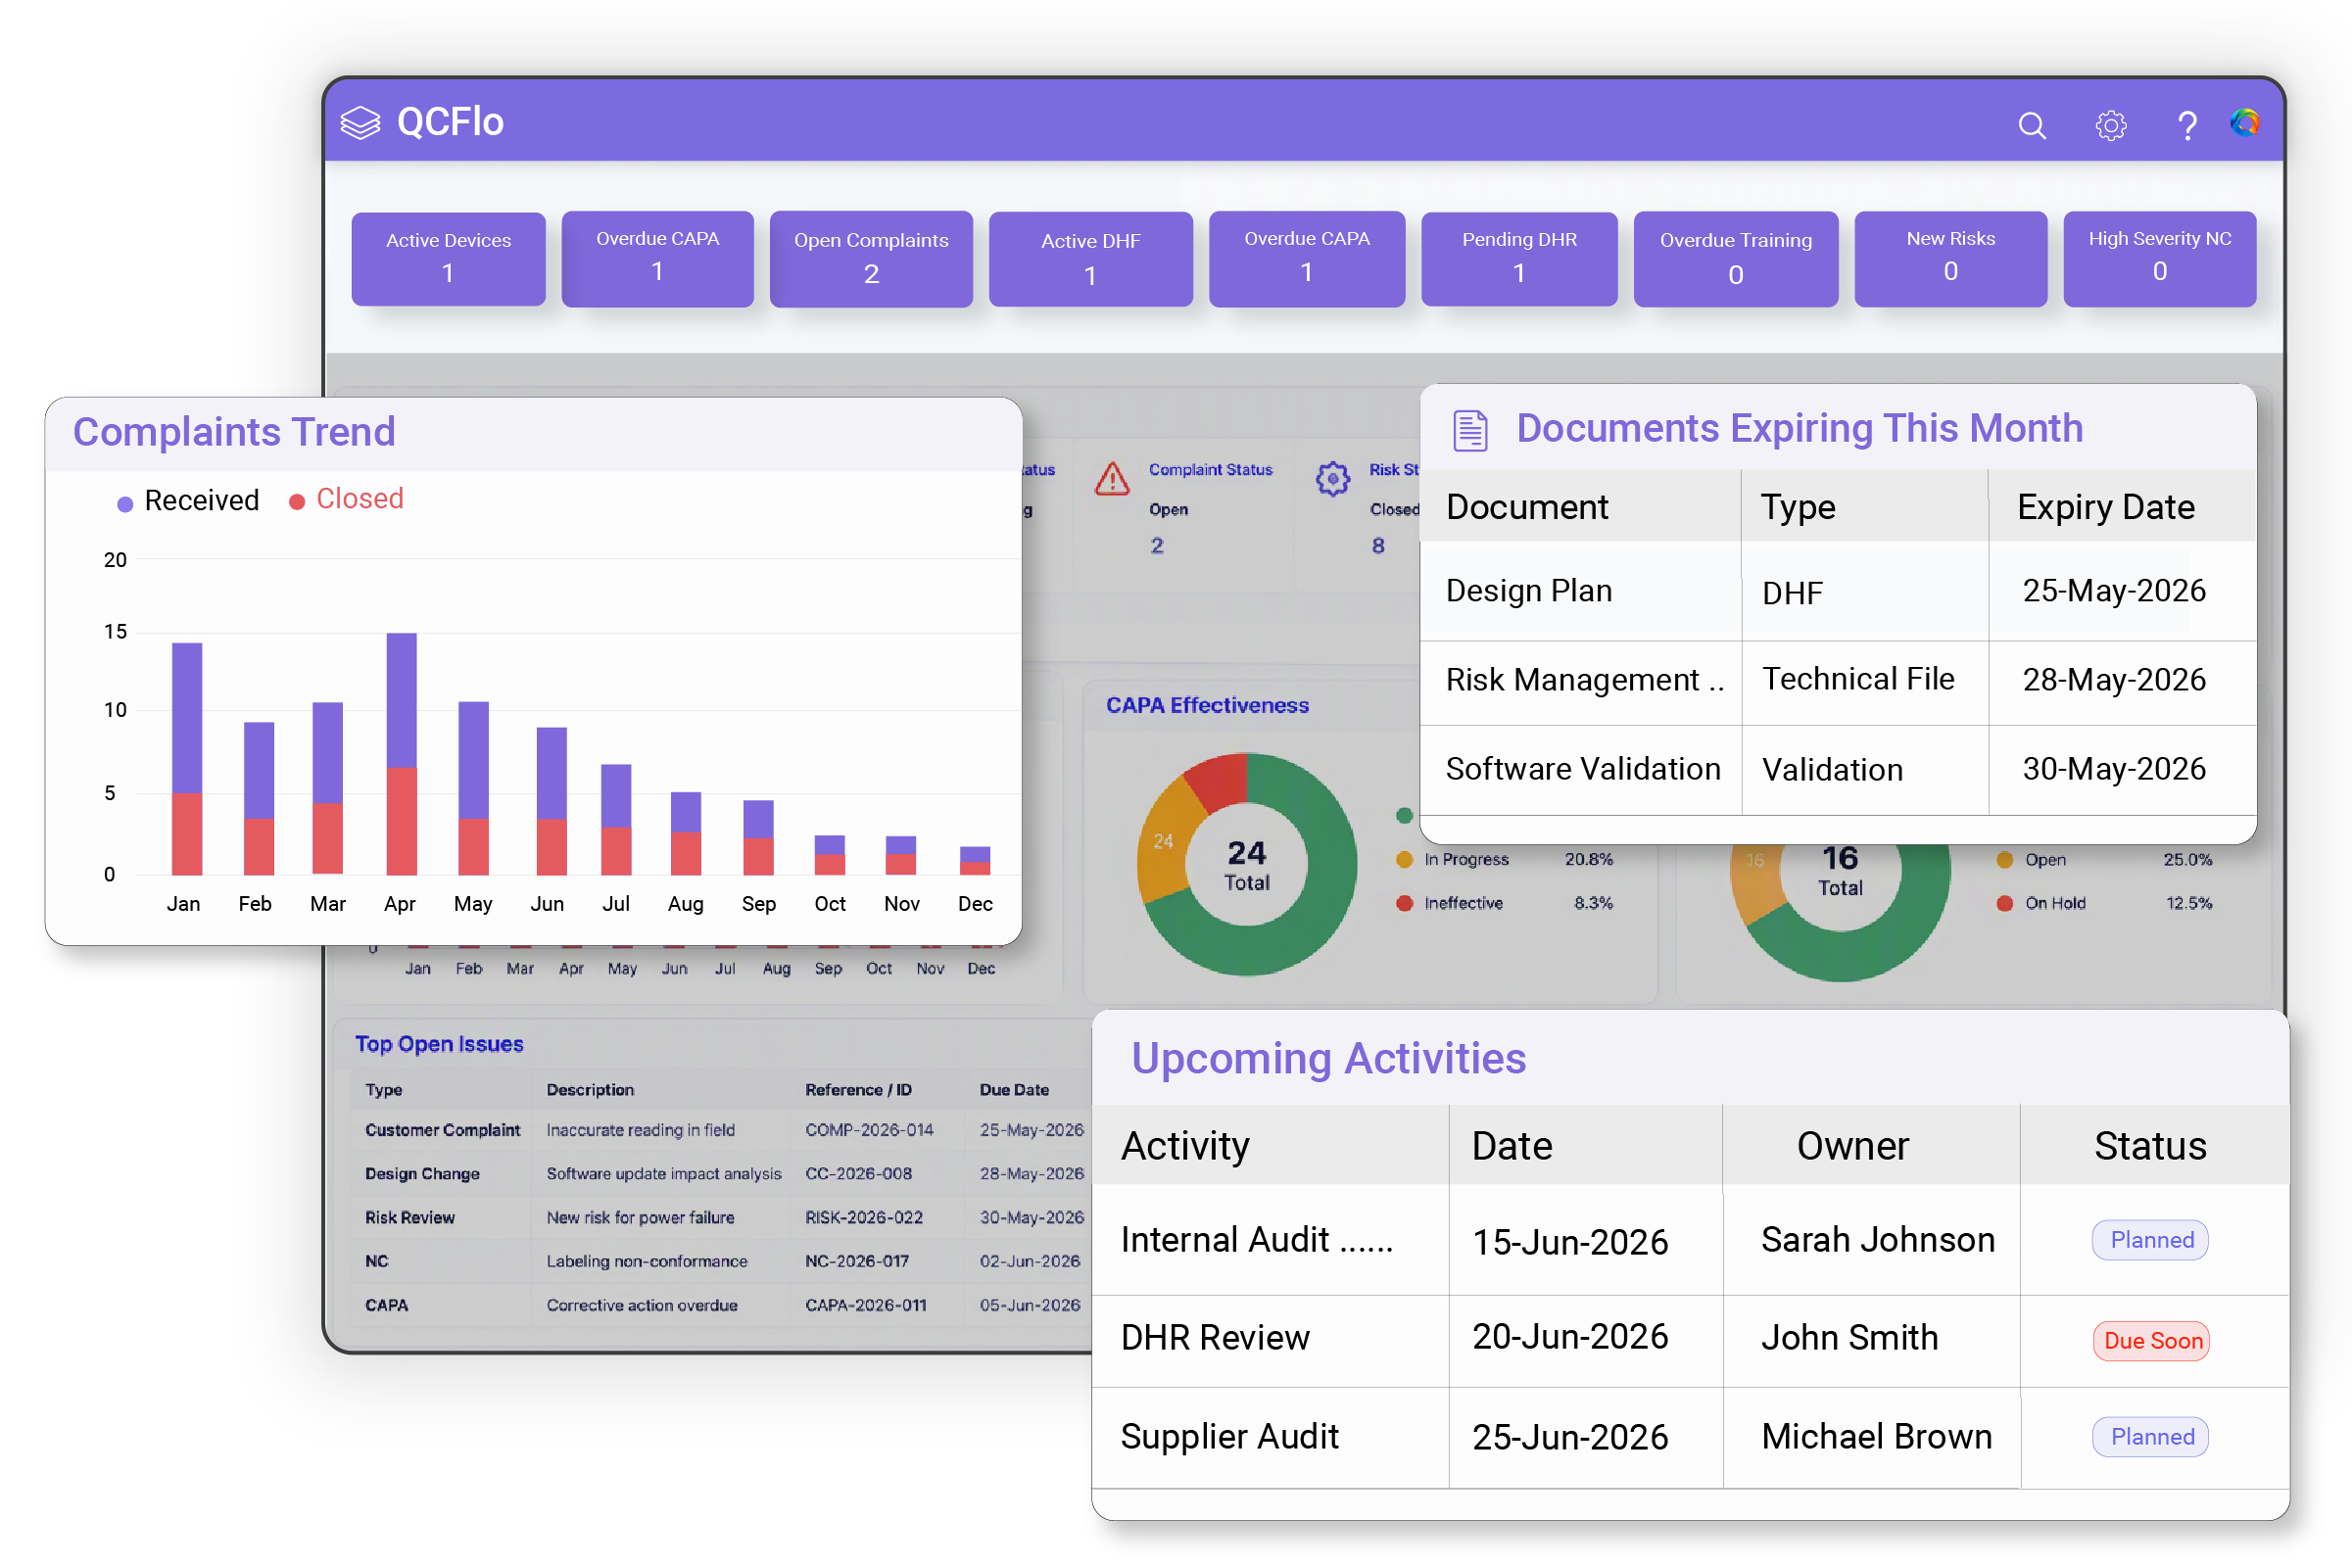
Task: Click the Expiry Date column header
Action: click(x=2105, y=507)
